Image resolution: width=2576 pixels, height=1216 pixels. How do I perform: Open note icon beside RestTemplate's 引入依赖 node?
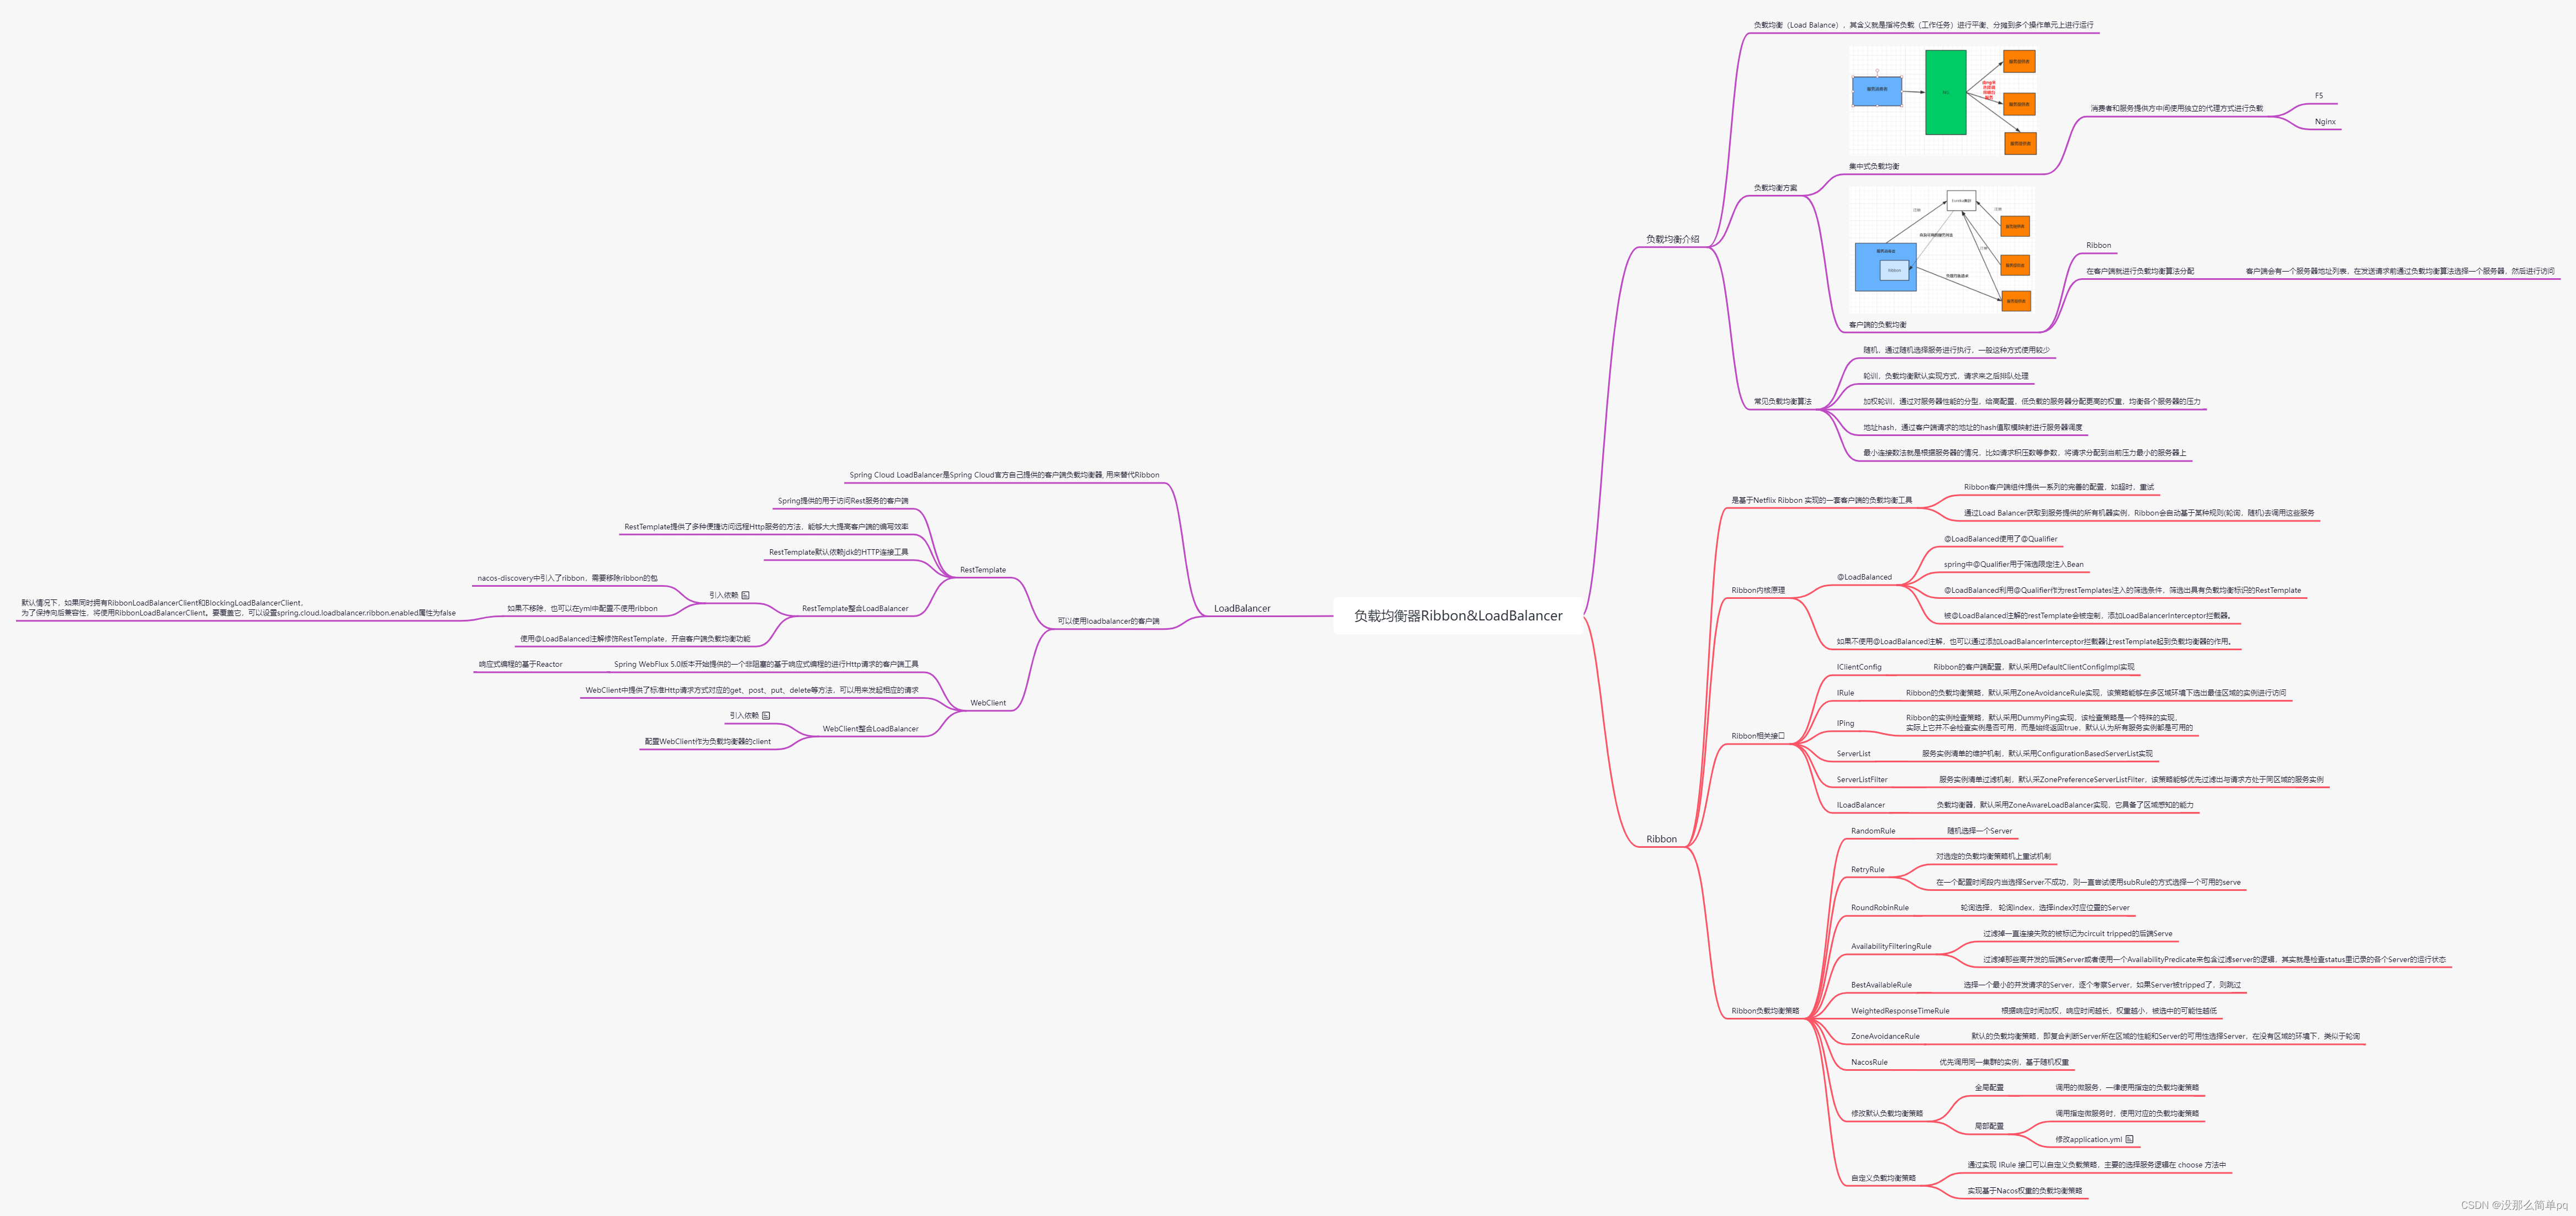coord(745,595)
